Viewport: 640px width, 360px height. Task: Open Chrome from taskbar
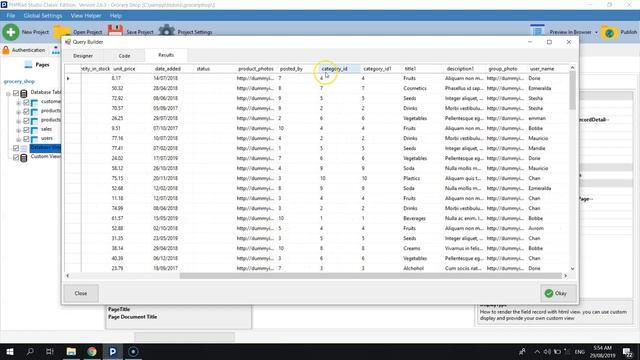92,351
